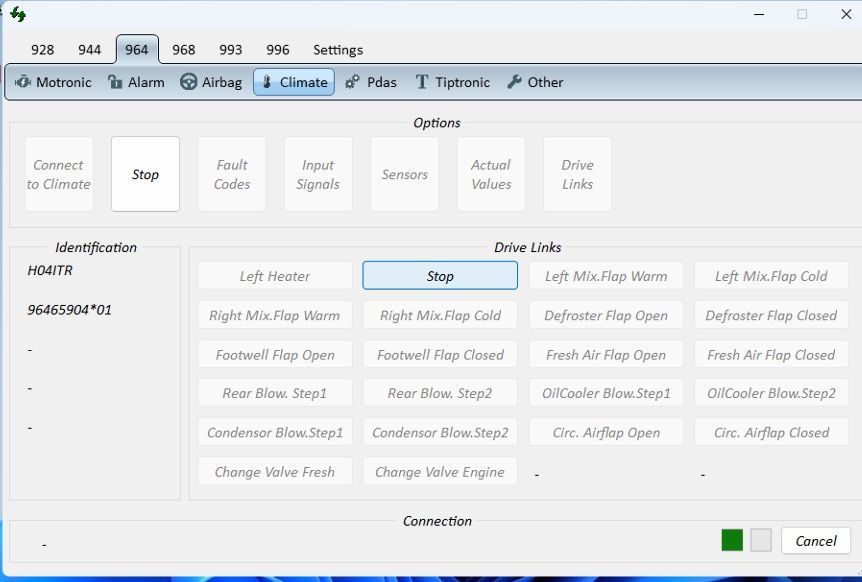Click the H04ITR identification text
Viewport: 862px width, 582px height.
pos(50,270)
